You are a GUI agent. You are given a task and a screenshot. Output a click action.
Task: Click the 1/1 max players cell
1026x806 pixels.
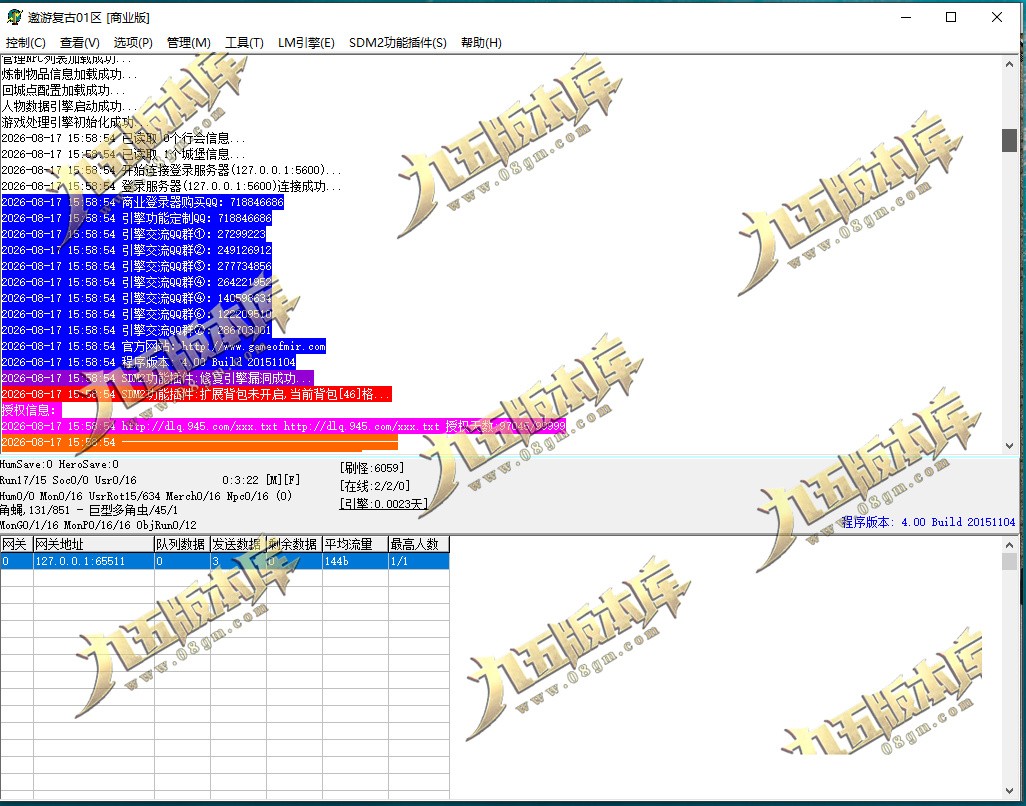[x=419, y=561]
